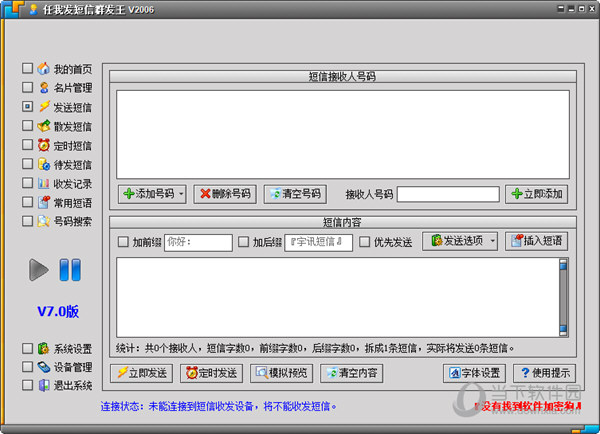Click the 删除号码 button

[225, 194]
